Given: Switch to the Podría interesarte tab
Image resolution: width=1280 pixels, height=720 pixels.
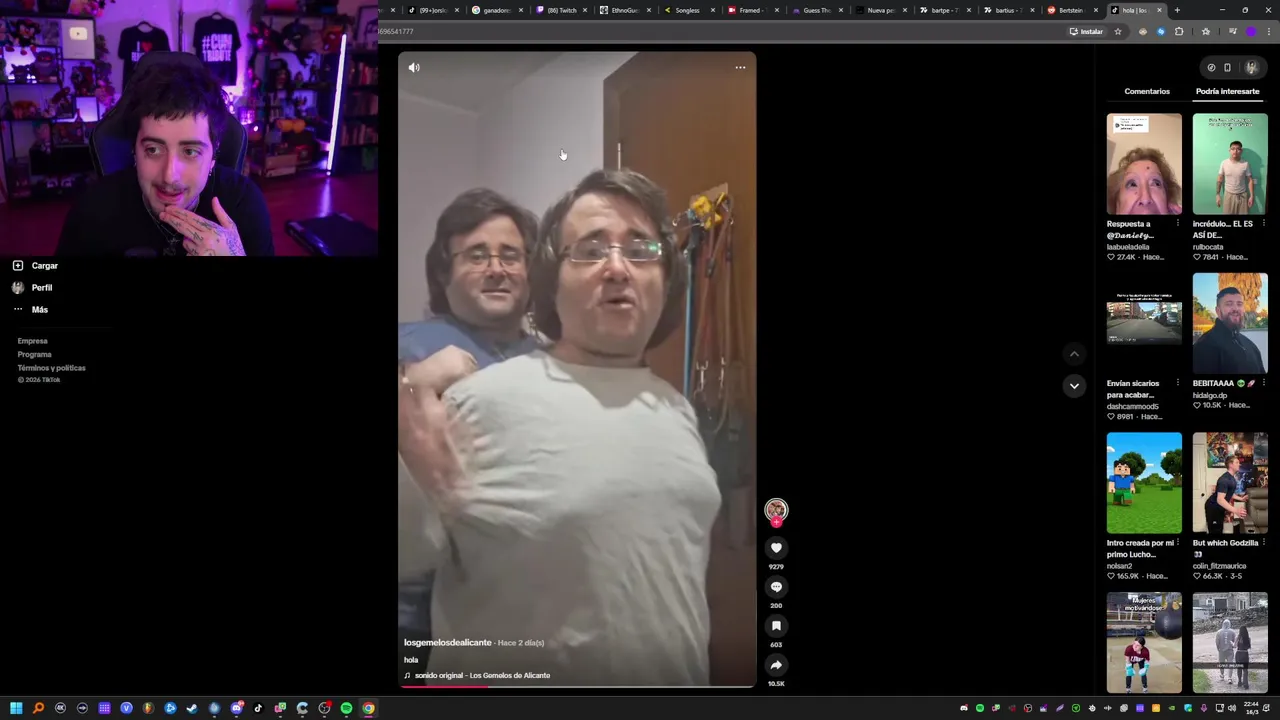Looking at the screenshot, I should coord(1227,91).
